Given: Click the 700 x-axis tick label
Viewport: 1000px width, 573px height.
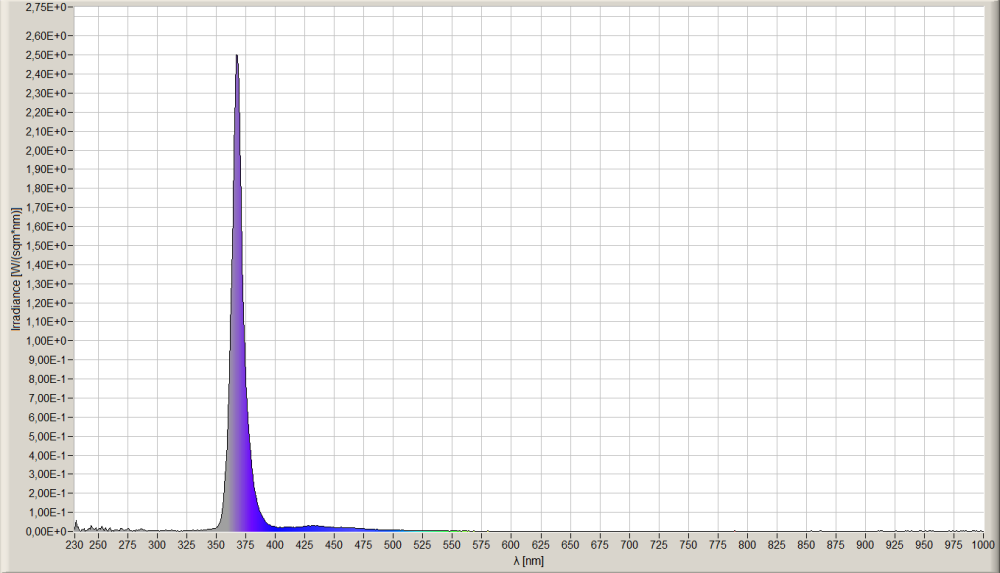Looking at the screenshot, I should pyautogui.click(x=629, y=545).
